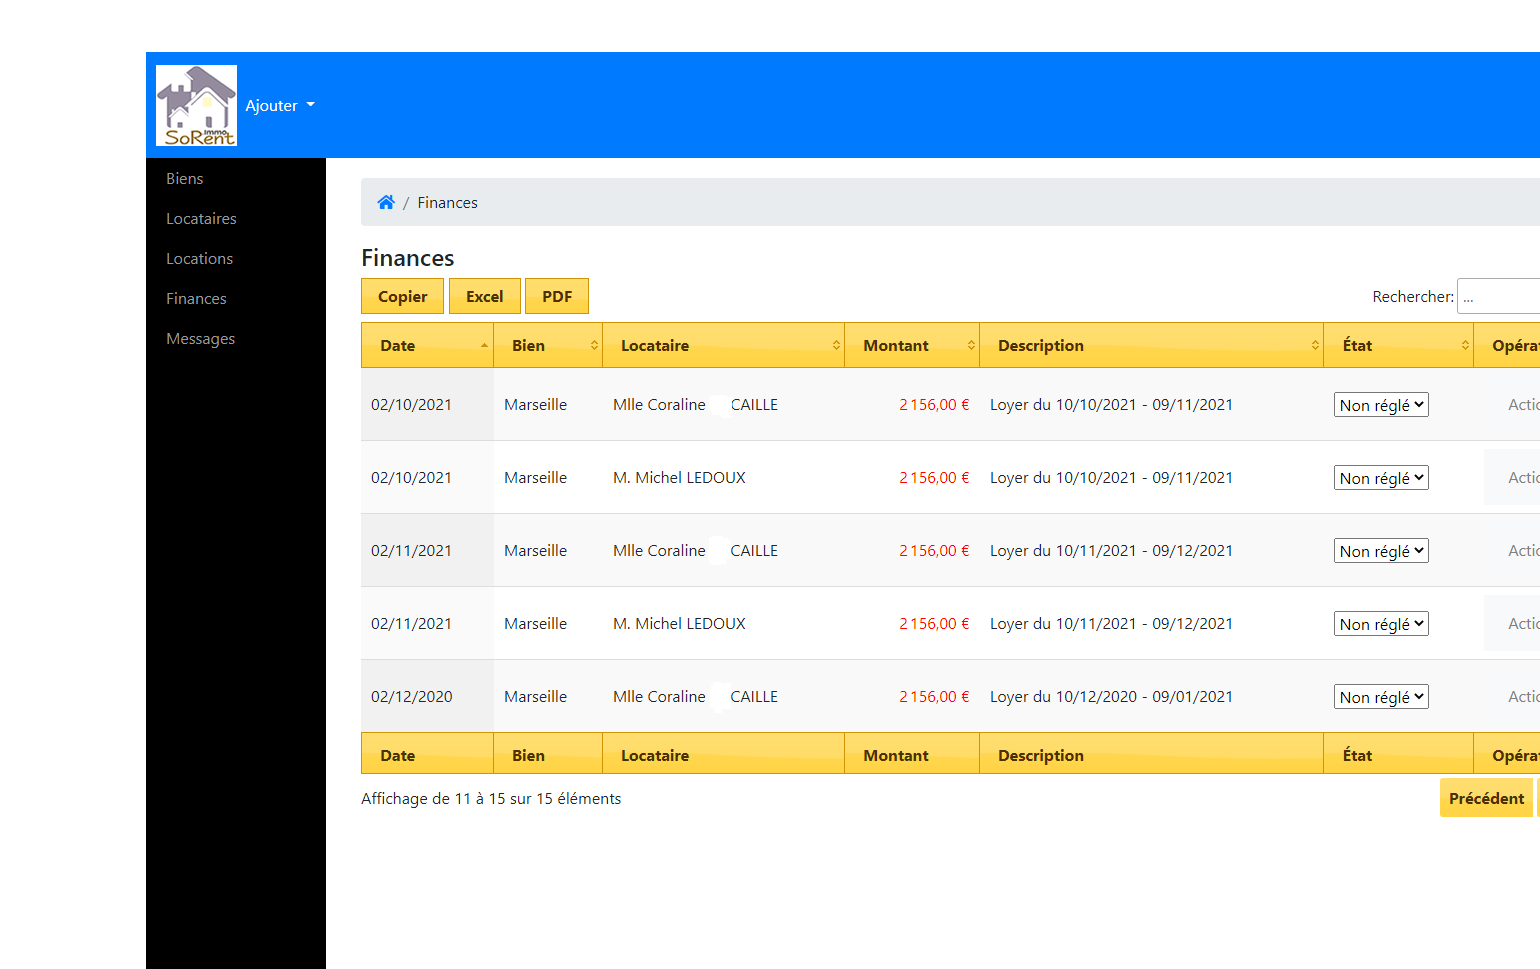Export table with Excel button
This screenshot has height=969, width=1540.
(x=484, y=296)
